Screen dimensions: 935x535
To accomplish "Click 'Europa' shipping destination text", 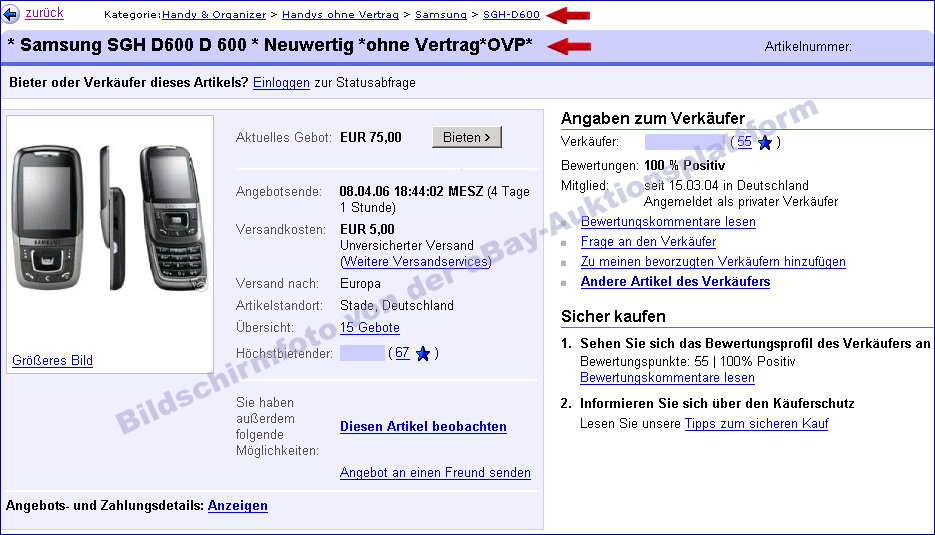I will click(x=360, y=284).
